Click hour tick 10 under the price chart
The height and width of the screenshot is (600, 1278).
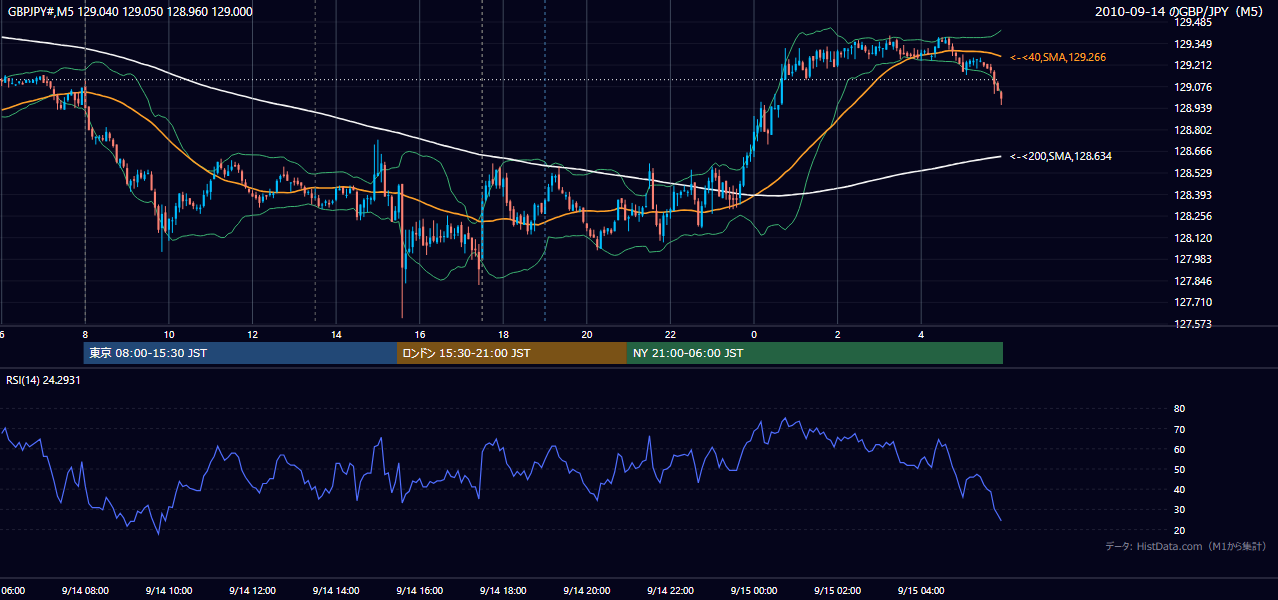169,335
